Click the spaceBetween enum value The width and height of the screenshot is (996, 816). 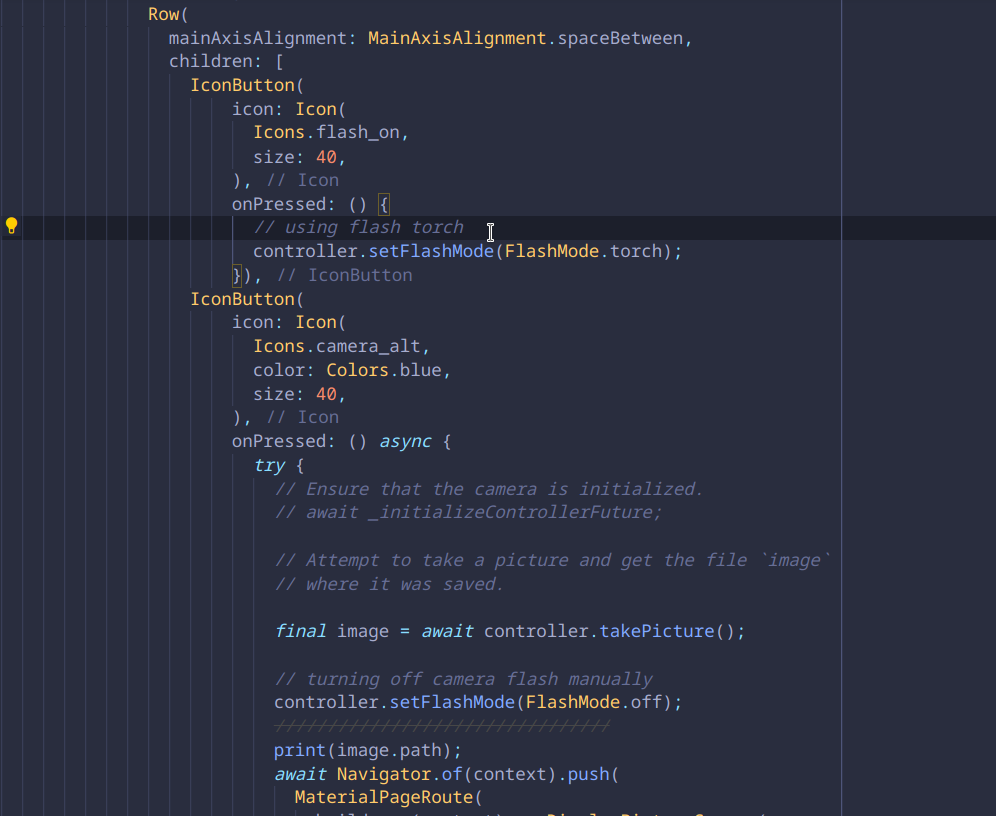pos(620,38)
